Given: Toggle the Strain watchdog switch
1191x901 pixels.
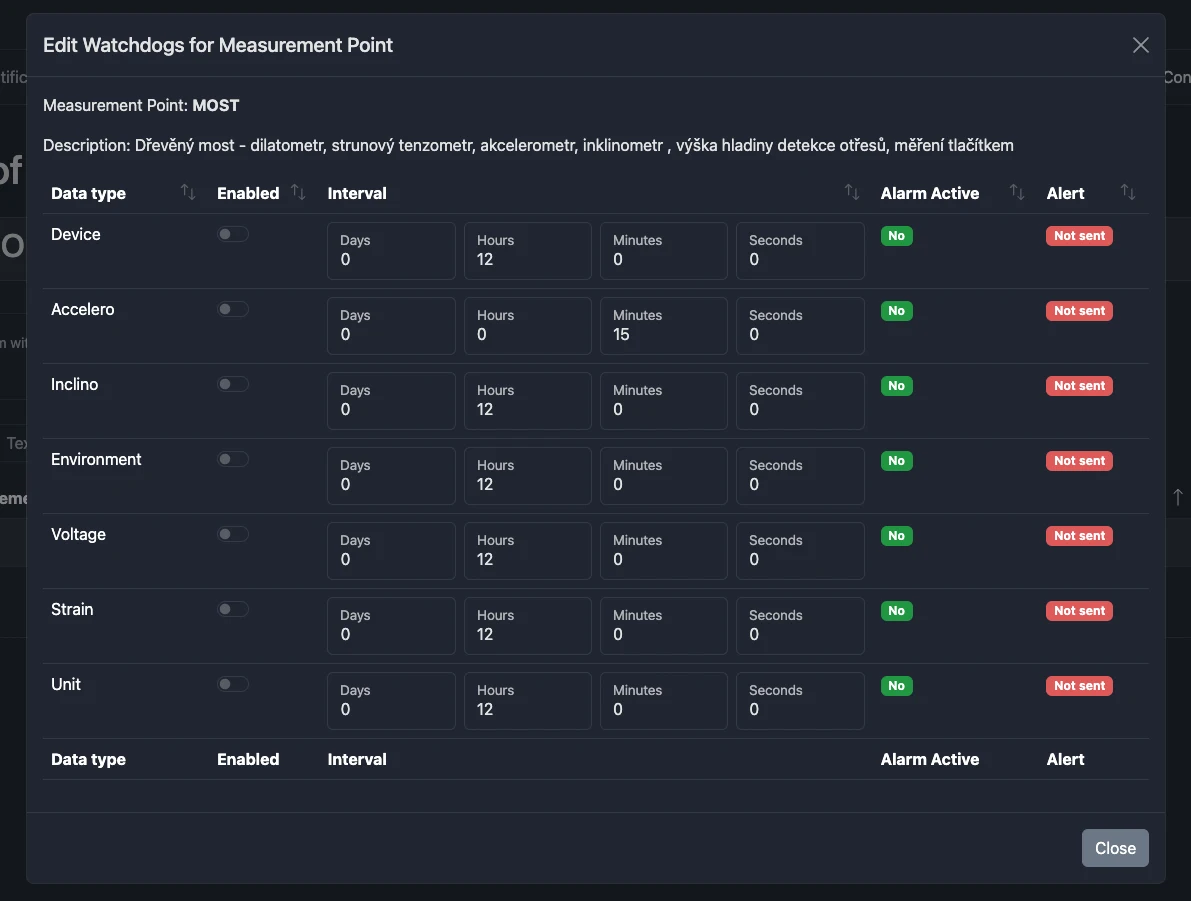Looking at the screenshot, I should click(233, 609).
